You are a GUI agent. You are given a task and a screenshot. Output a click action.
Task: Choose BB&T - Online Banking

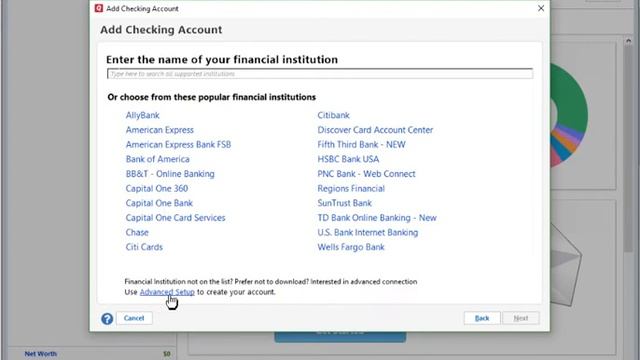pos(170,174)
